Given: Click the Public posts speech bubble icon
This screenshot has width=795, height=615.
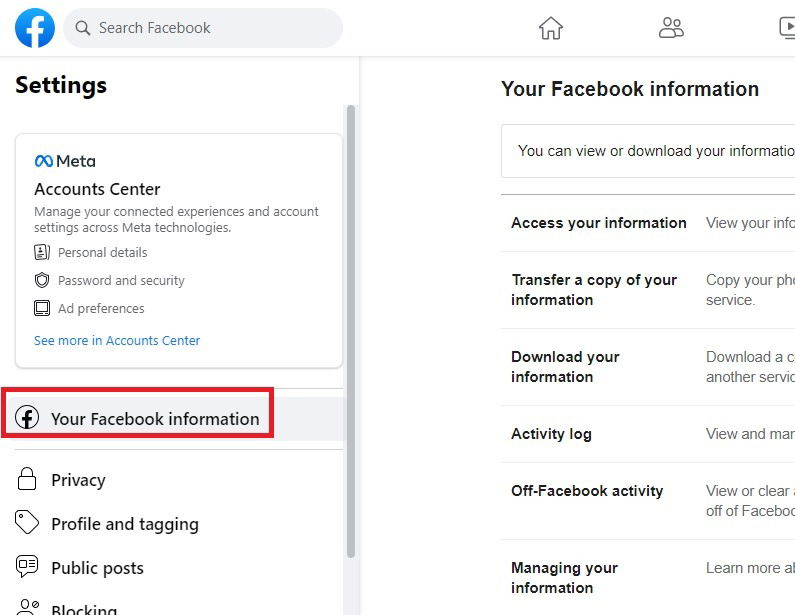Looking at the screenshot, I should pyautogui.click(x=27, y=567).
